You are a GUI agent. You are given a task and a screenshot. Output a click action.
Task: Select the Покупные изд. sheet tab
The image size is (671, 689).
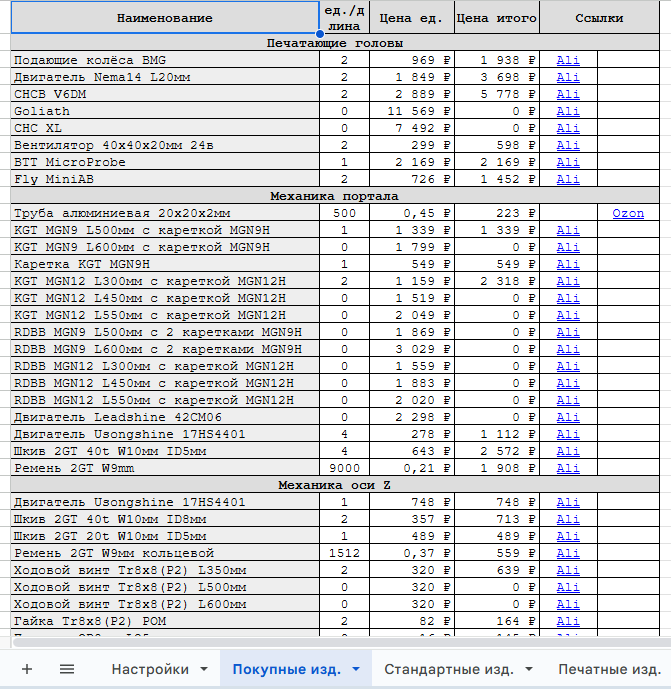(287, 669)
